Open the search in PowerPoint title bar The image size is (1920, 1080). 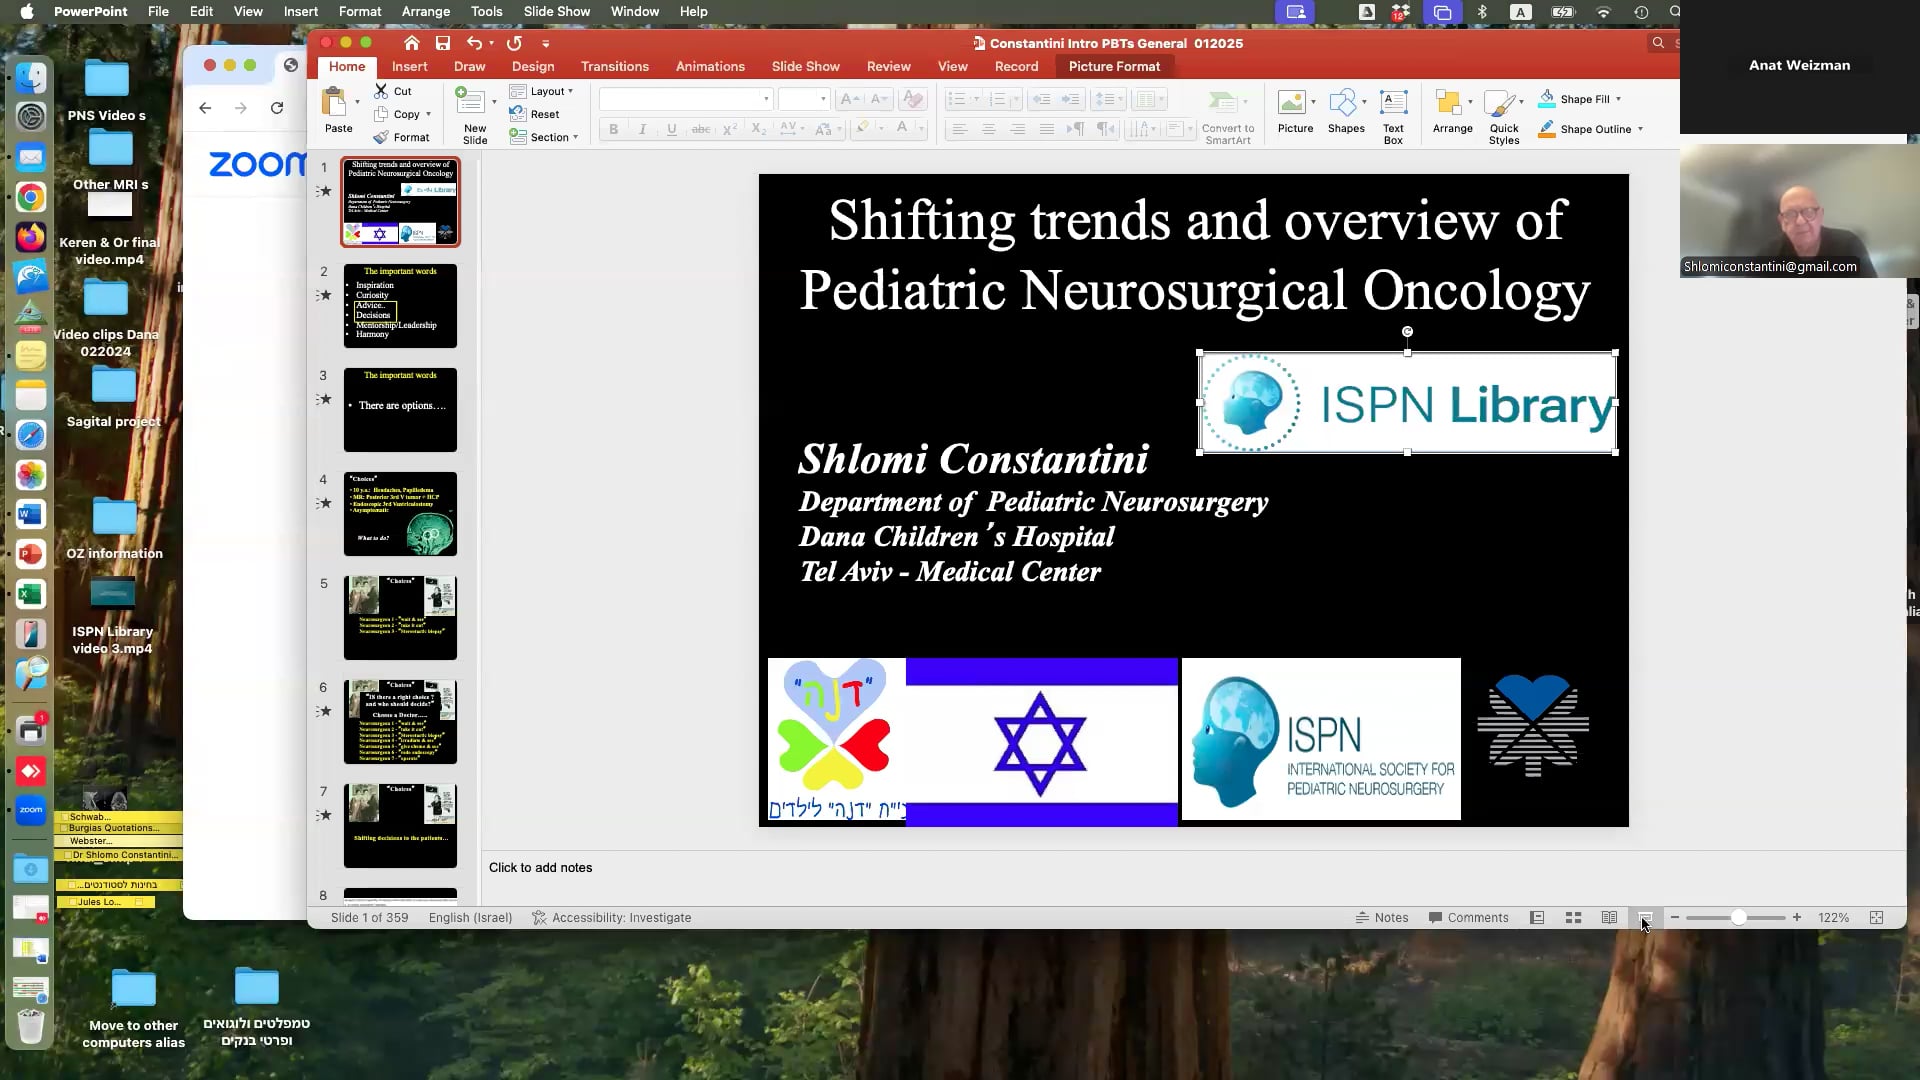[x=1658, y=43]
